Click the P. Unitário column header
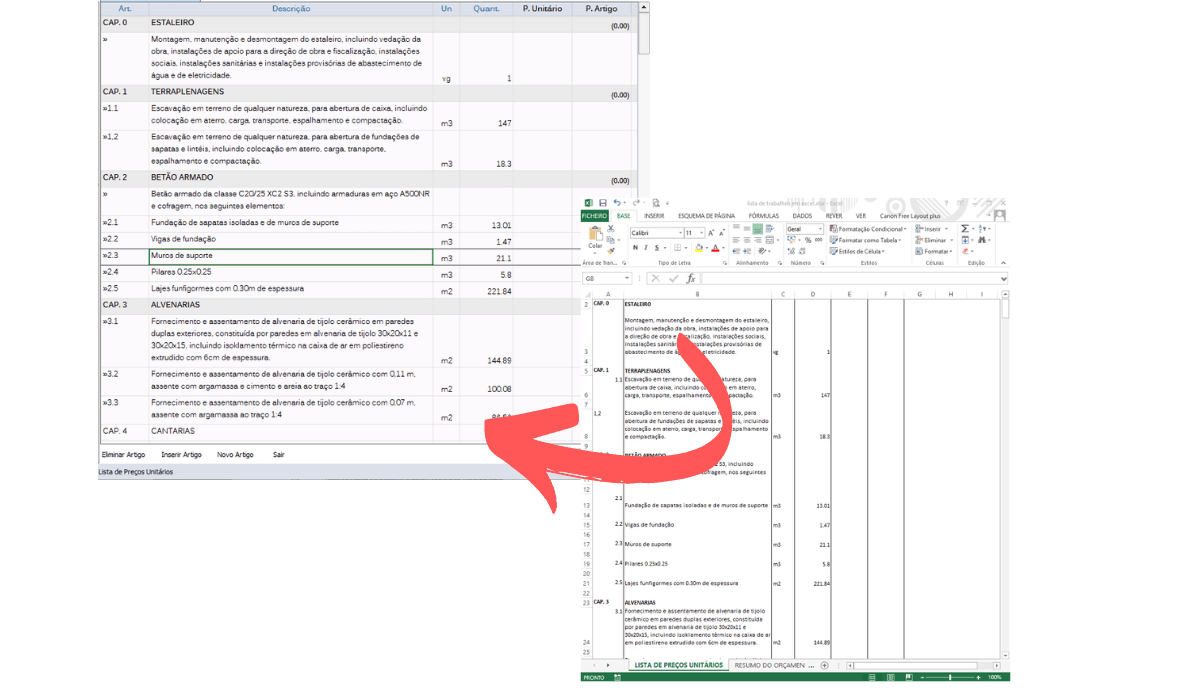The width and height of the screenshot is (1200, 700). pos(543,8)
